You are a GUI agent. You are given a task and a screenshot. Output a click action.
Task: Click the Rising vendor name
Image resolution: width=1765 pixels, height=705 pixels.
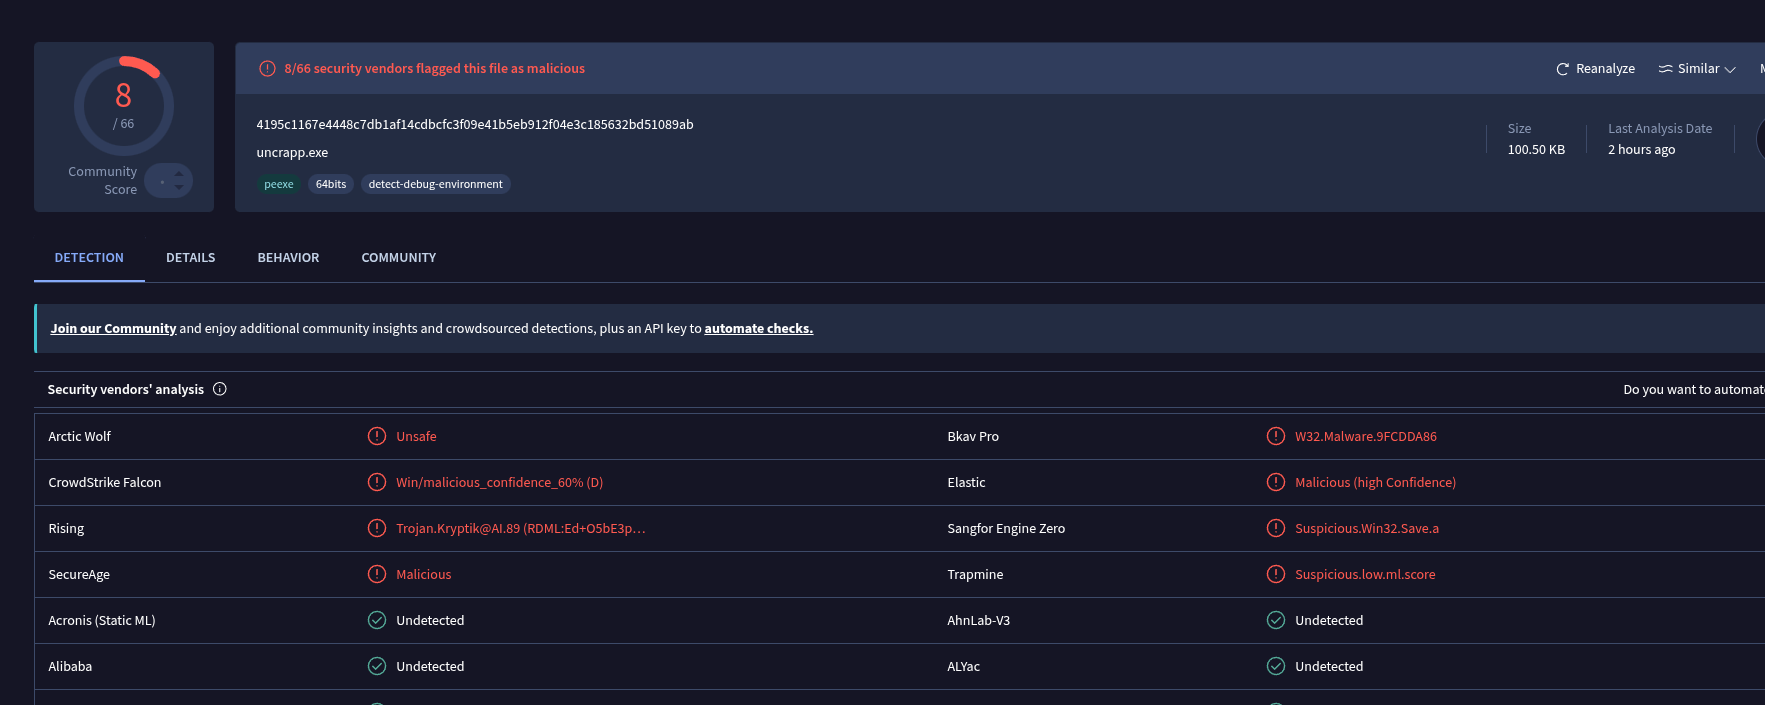pos(66,529)
